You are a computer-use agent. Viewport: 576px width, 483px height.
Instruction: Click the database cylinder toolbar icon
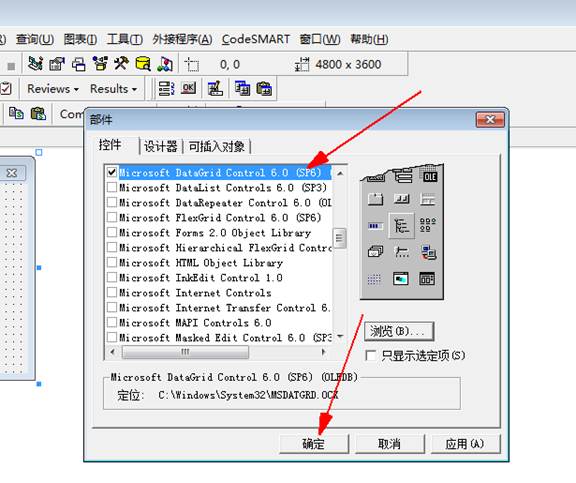click(x=143, y=64)
